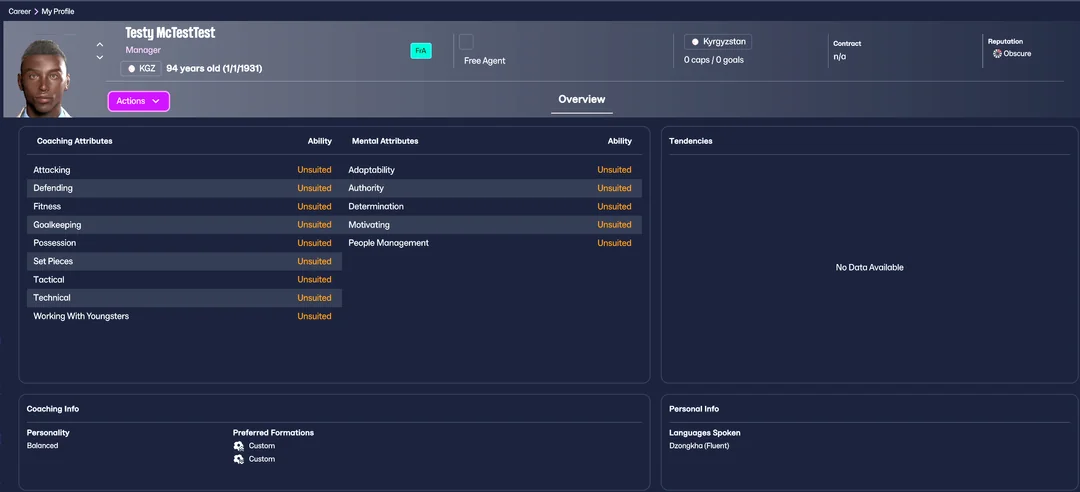Select the Authority mental attribute row
The image size is (1080, 492).
(490, 188)
